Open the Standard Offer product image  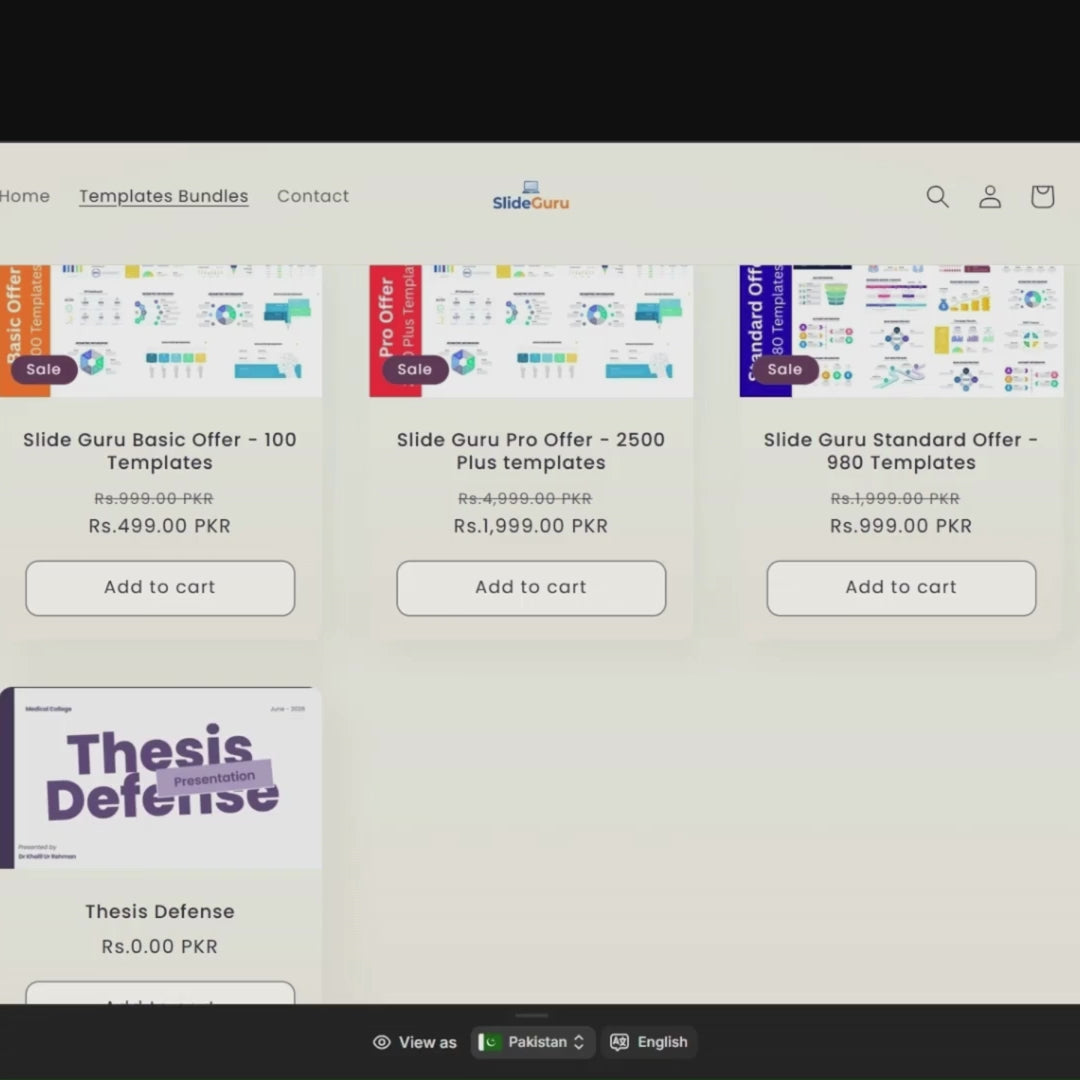(x=901, y=331)
